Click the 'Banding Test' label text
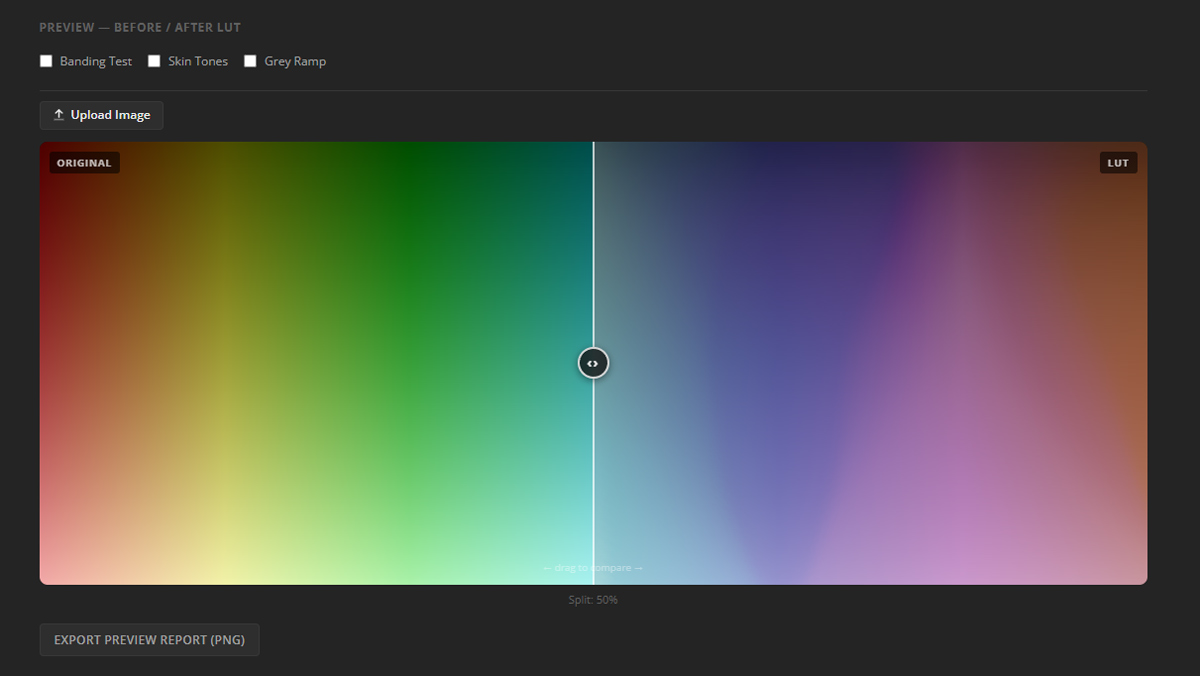This screenshot has width=1200, height=676. 96,61
